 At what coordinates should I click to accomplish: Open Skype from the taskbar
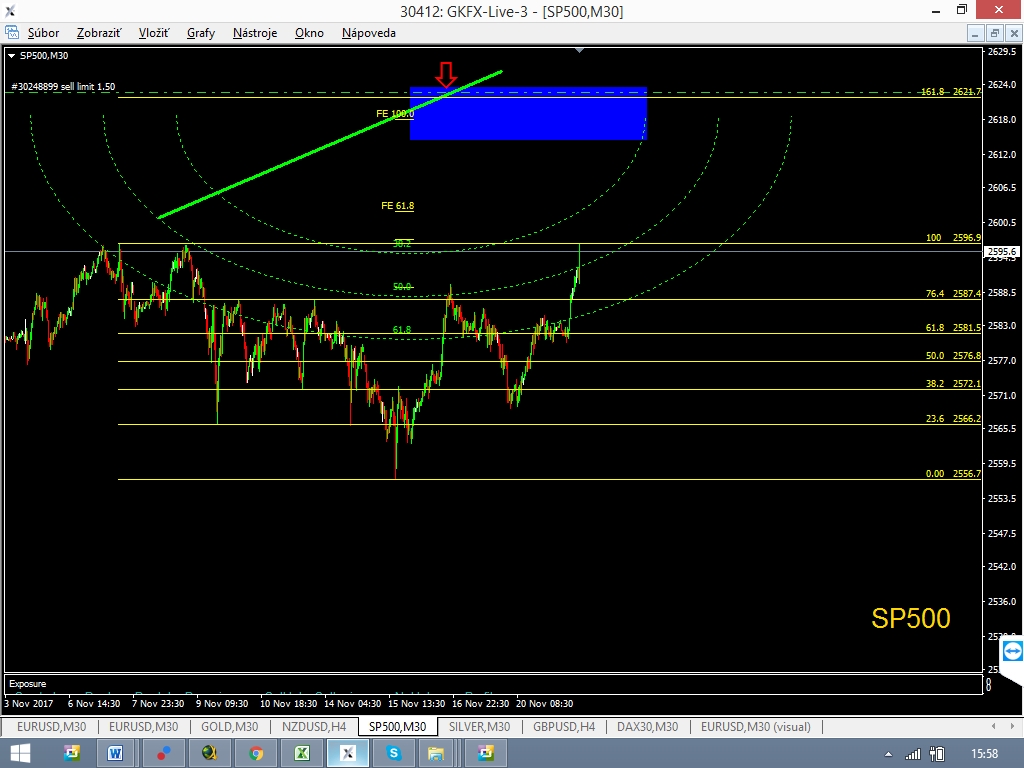(394, 752)
